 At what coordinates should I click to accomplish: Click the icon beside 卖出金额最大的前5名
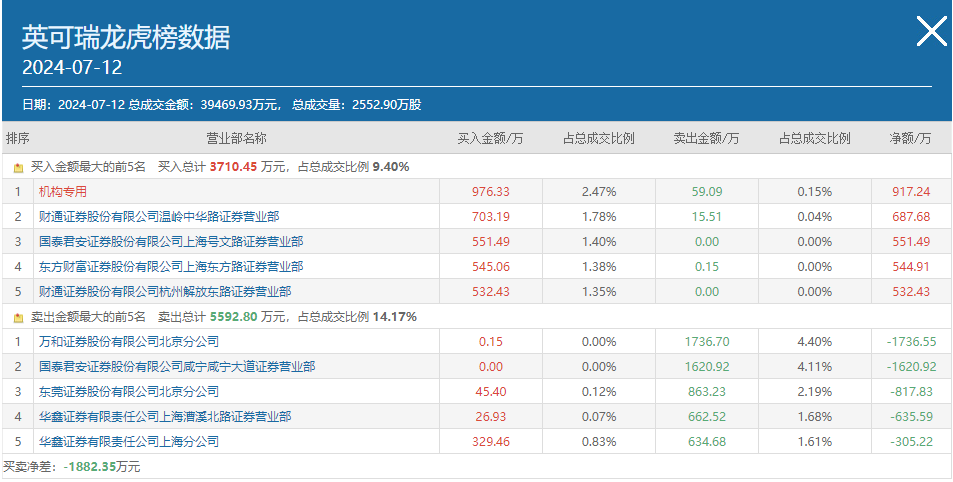[x=18, y=317]
